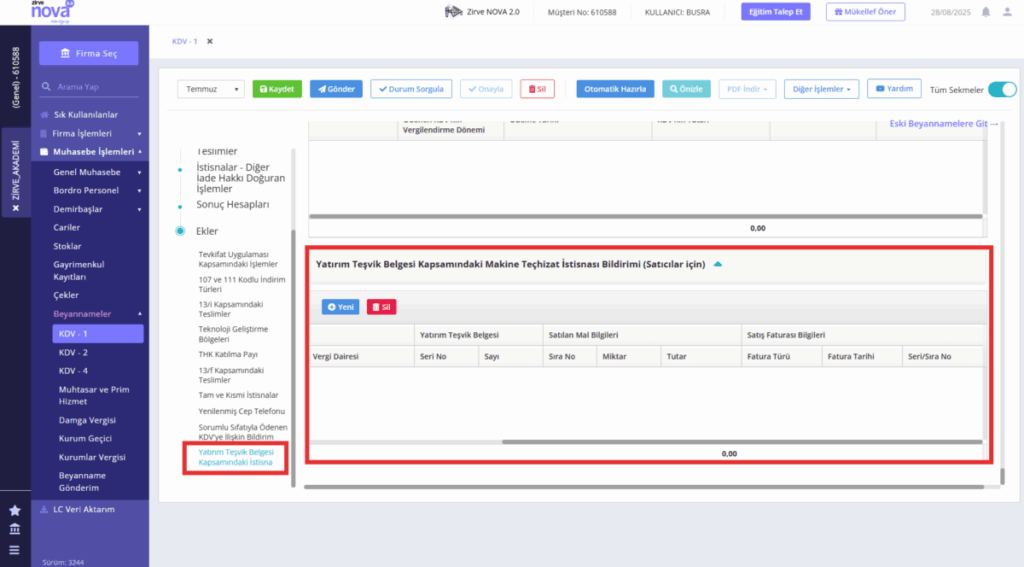Click the bank building icon in left strip
The image size is (1024, 567).
pos(14,529)
